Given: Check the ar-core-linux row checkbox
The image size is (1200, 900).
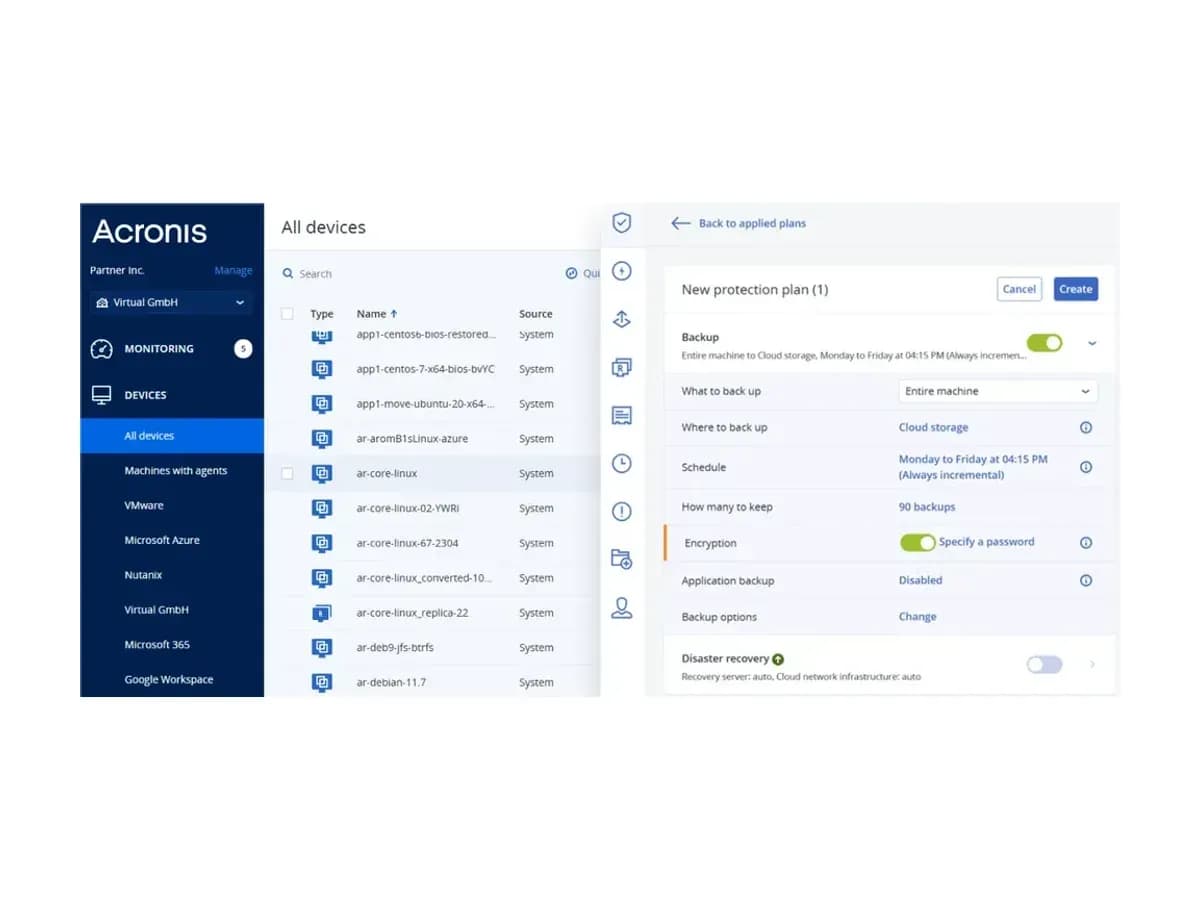Looking at the screenshot, I should click(x=288, y=474).
